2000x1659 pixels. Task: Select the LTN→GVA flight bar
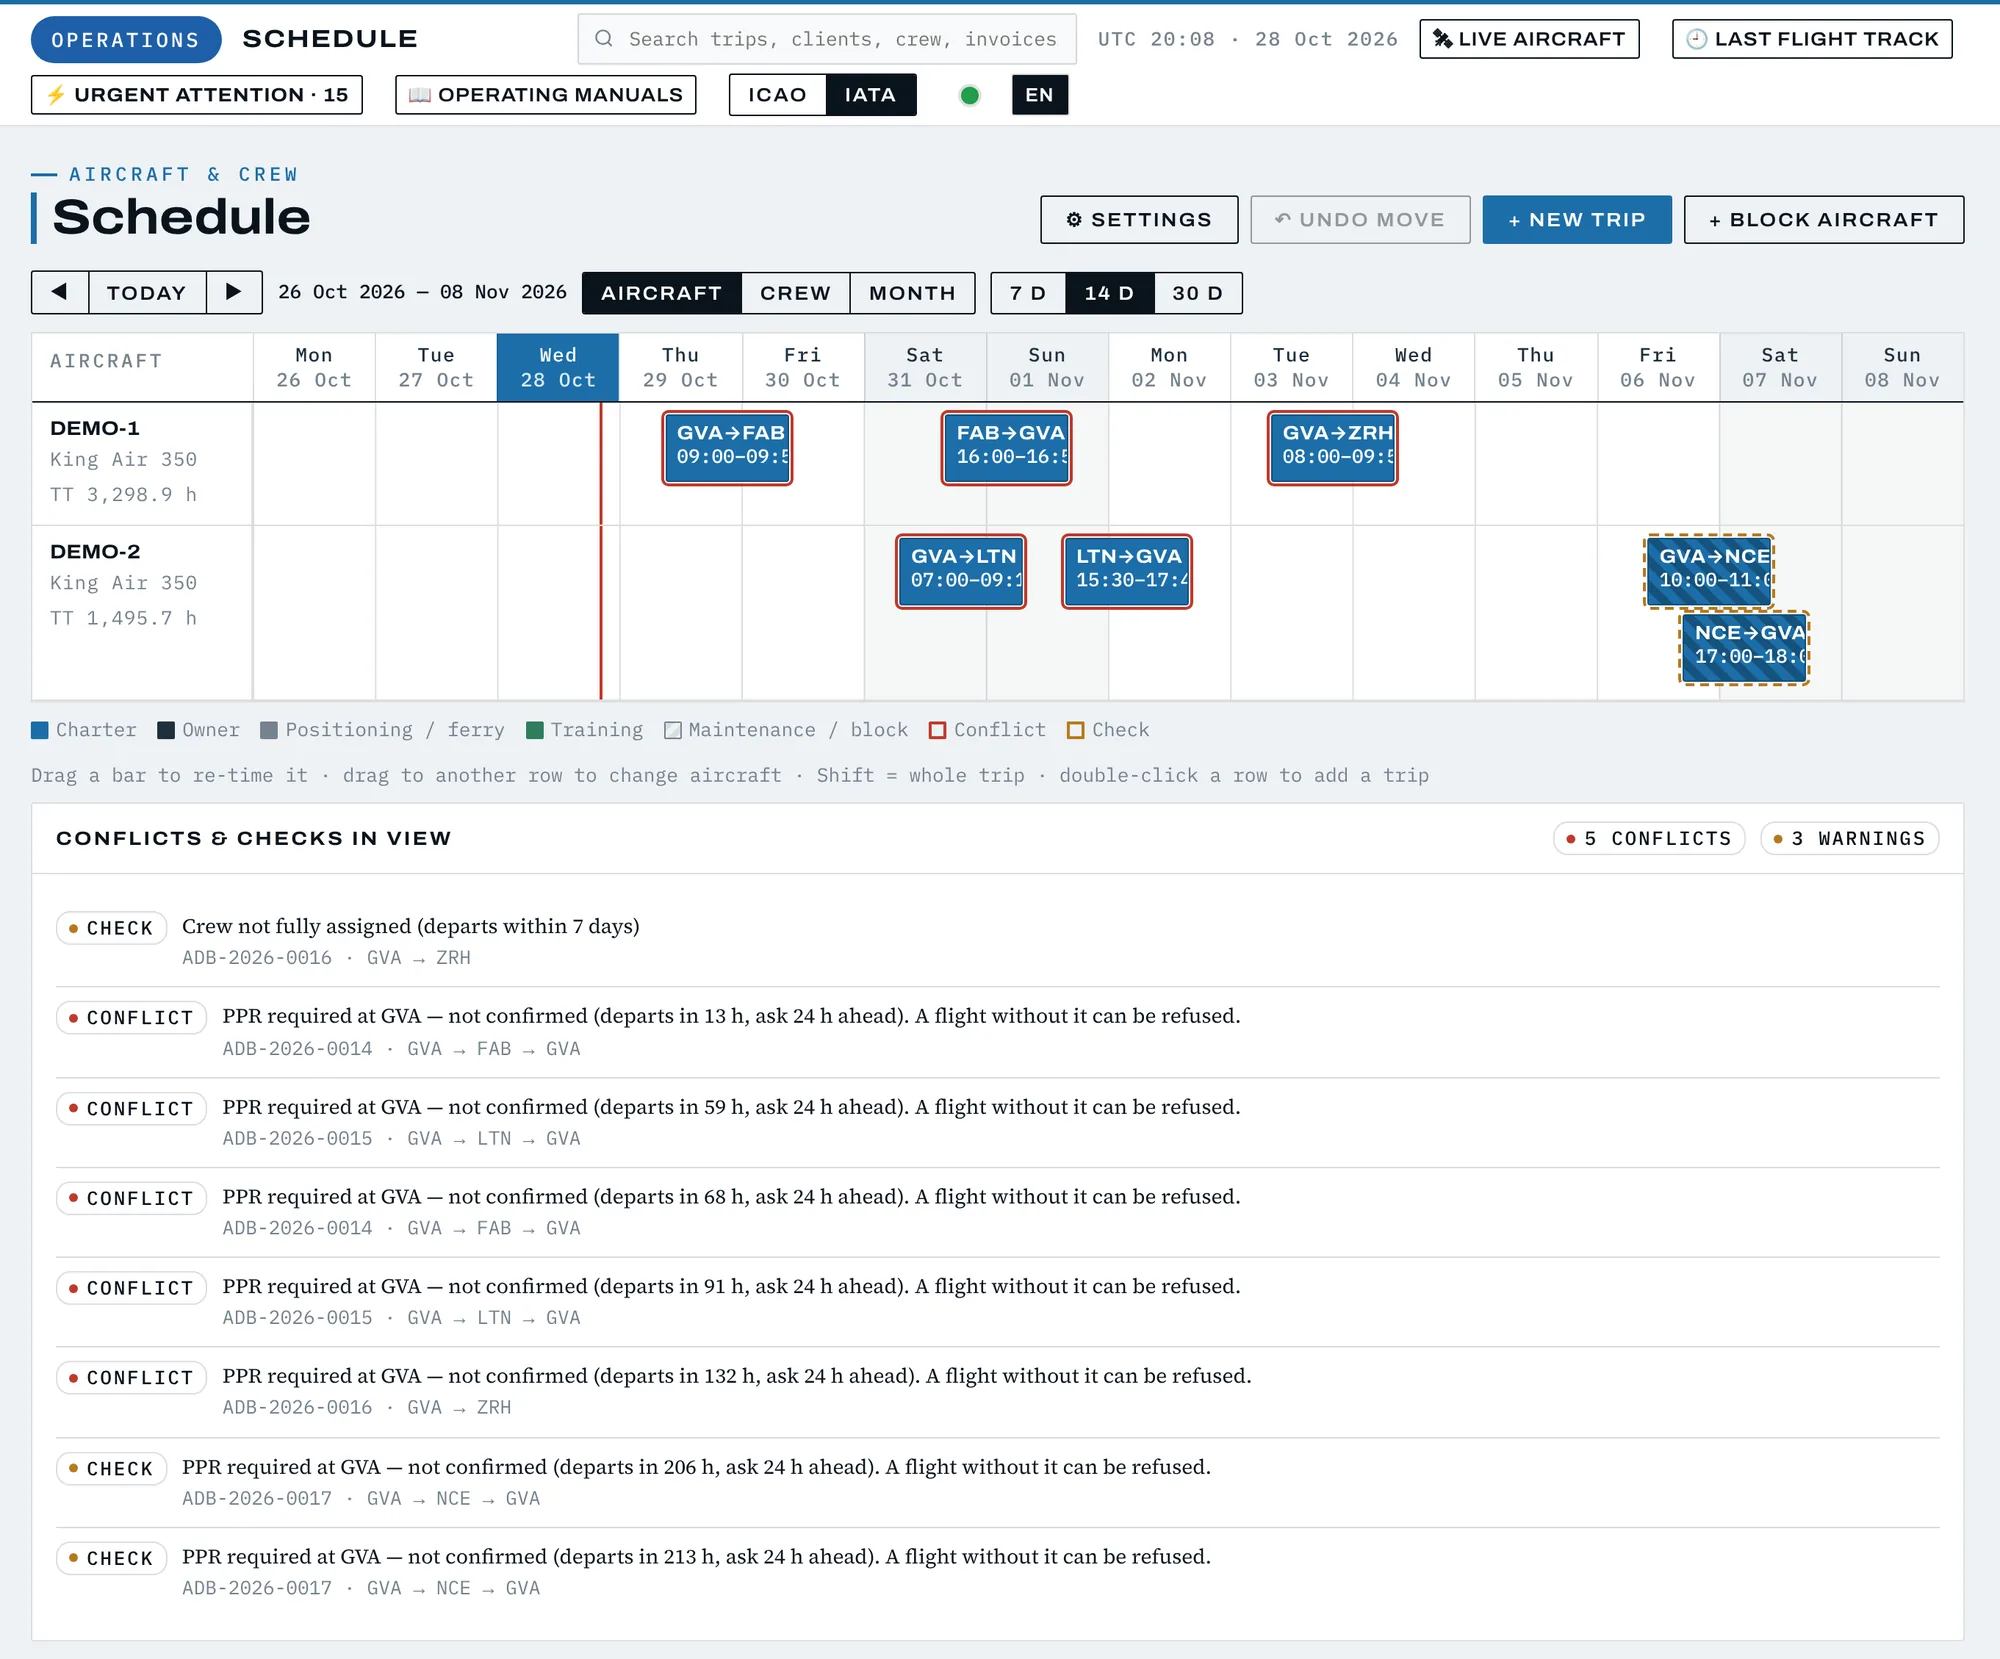coord(1126,571)
